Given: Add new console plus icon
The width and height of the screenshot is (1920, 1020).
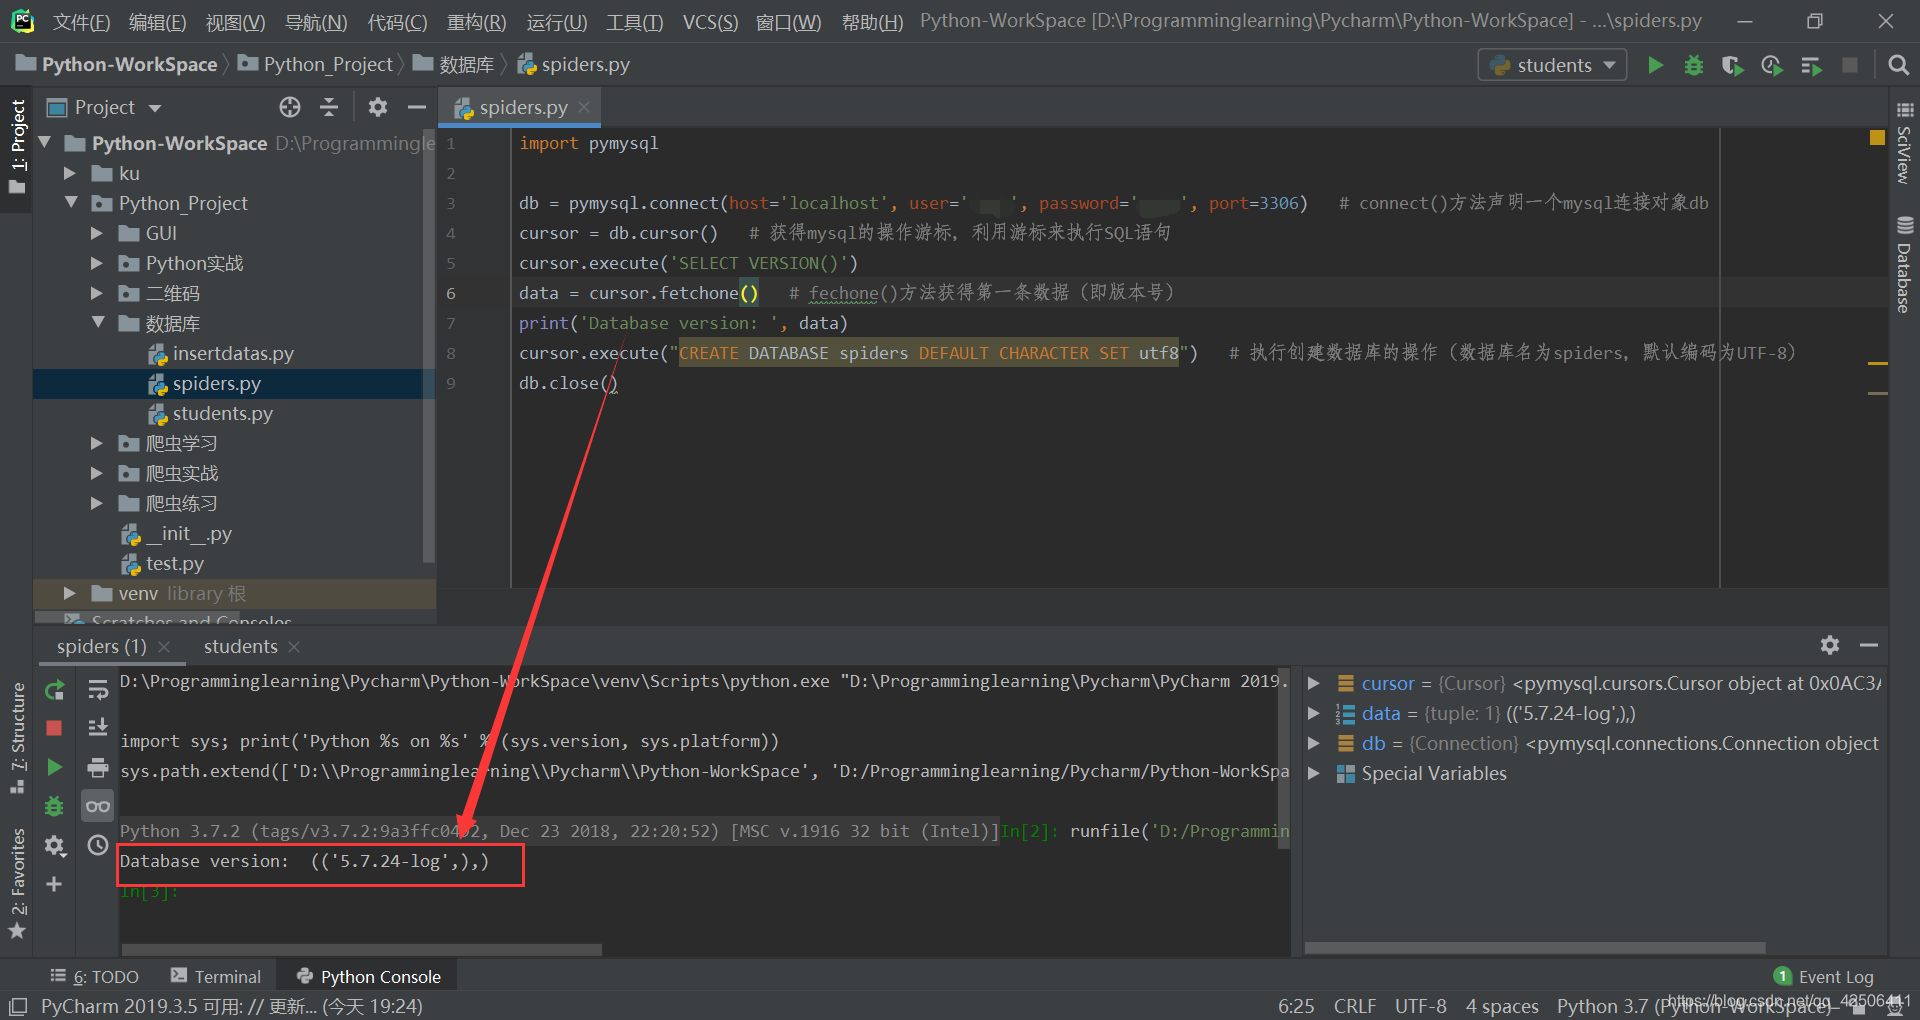Looking at the screenshot, I should (x=55, y=884).
